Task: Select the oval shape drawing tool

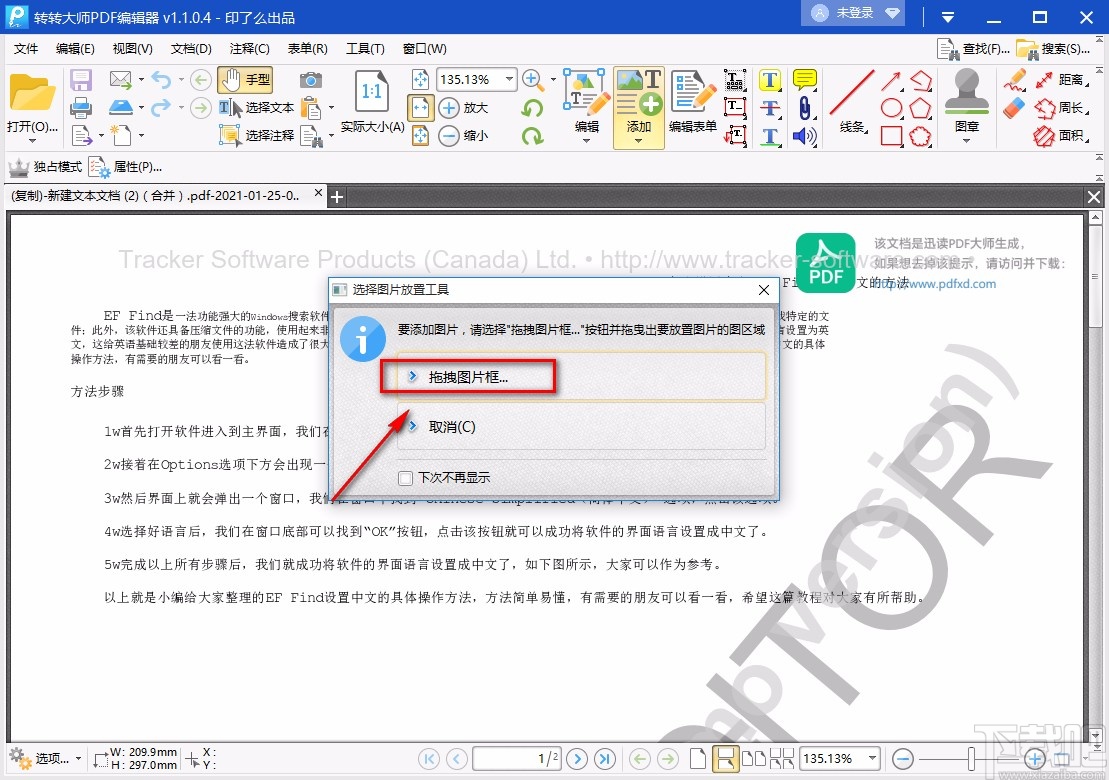Action: point(892,106)
